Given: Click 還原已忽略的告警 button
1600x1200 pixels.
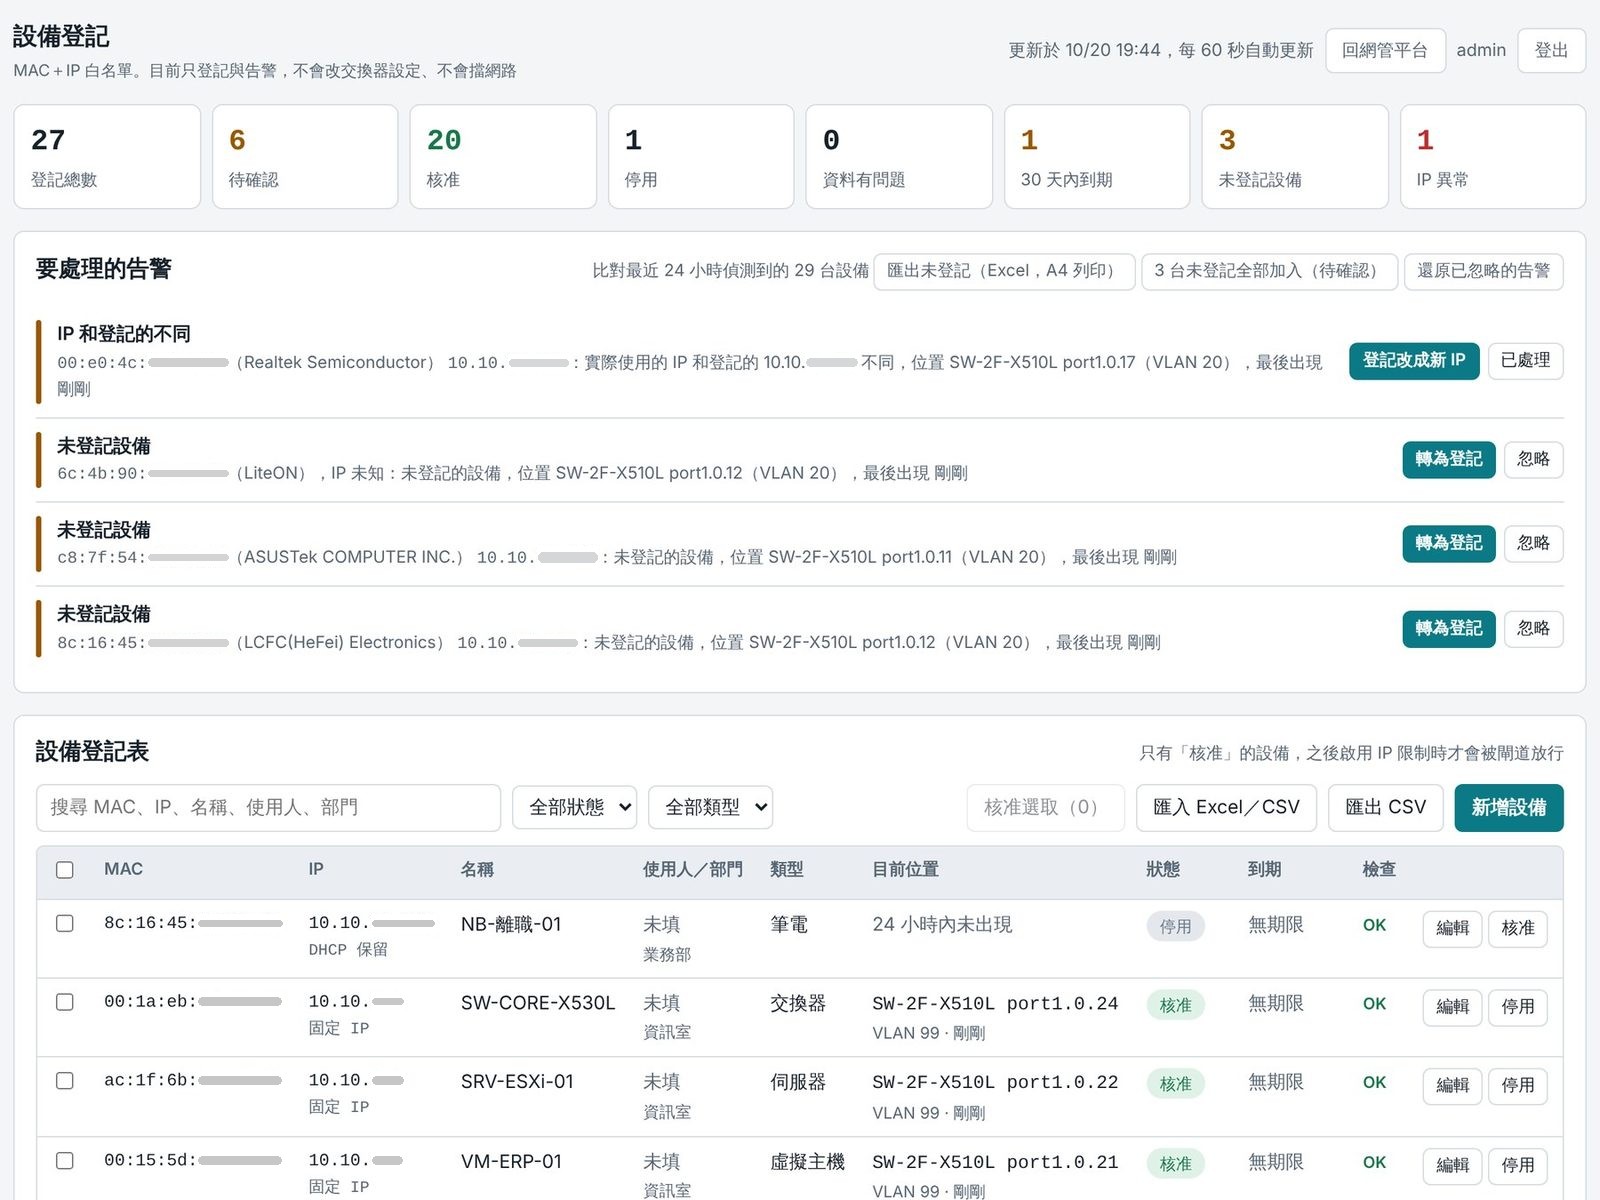Looking at the screenshot, I should point(1483,271).
